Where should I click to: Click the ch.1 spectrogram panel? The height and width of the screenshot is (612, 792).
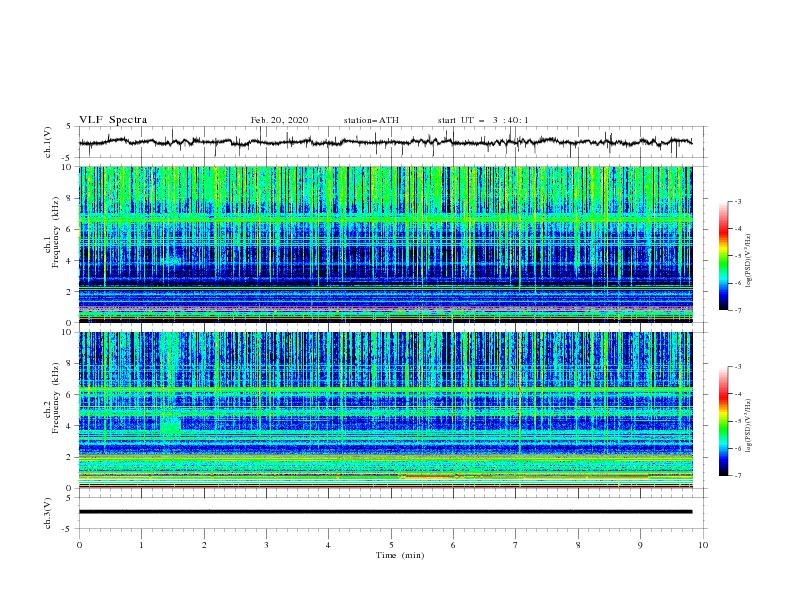point(385,244)
